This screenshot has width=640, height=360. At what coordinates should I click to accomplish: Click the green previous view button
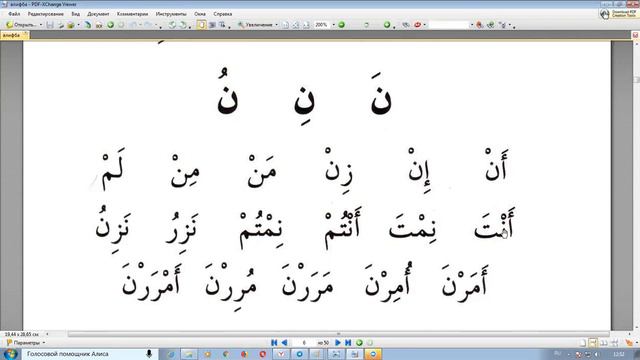(359, 343)
